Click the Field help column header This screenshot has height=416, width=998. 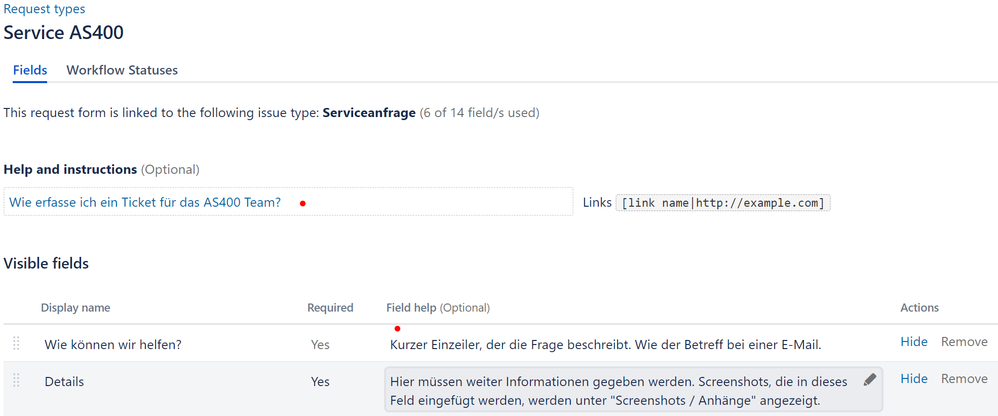438,308
